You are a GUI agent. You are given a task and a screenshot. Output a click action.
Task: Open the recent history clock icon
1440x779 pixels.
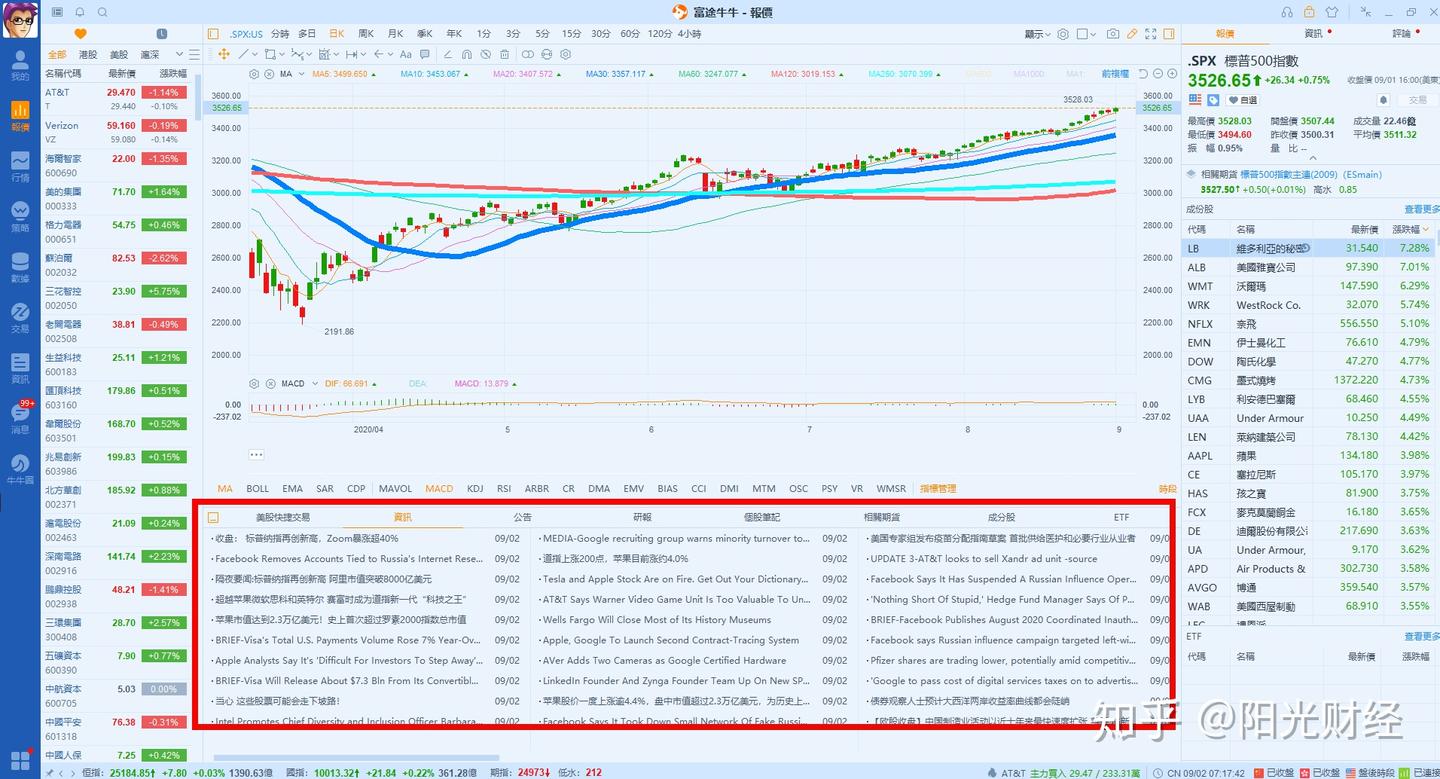coord(162,33)
